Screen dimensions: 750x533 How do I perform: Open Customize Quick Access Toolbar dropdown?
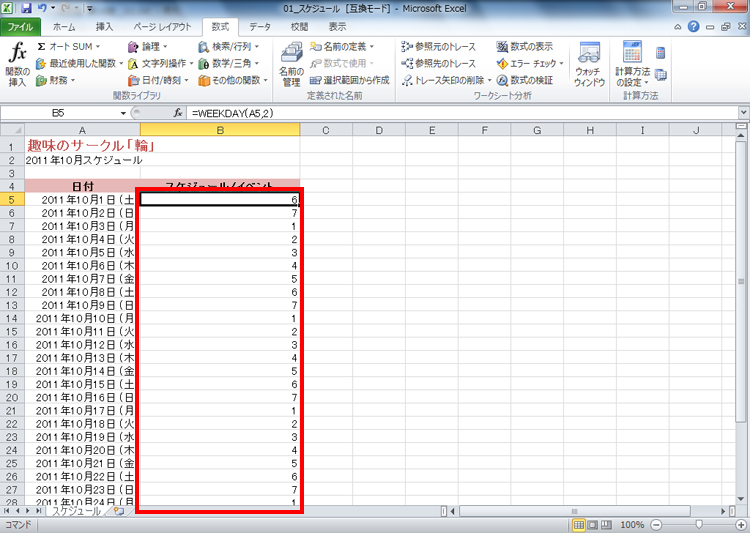coord(89,8)
